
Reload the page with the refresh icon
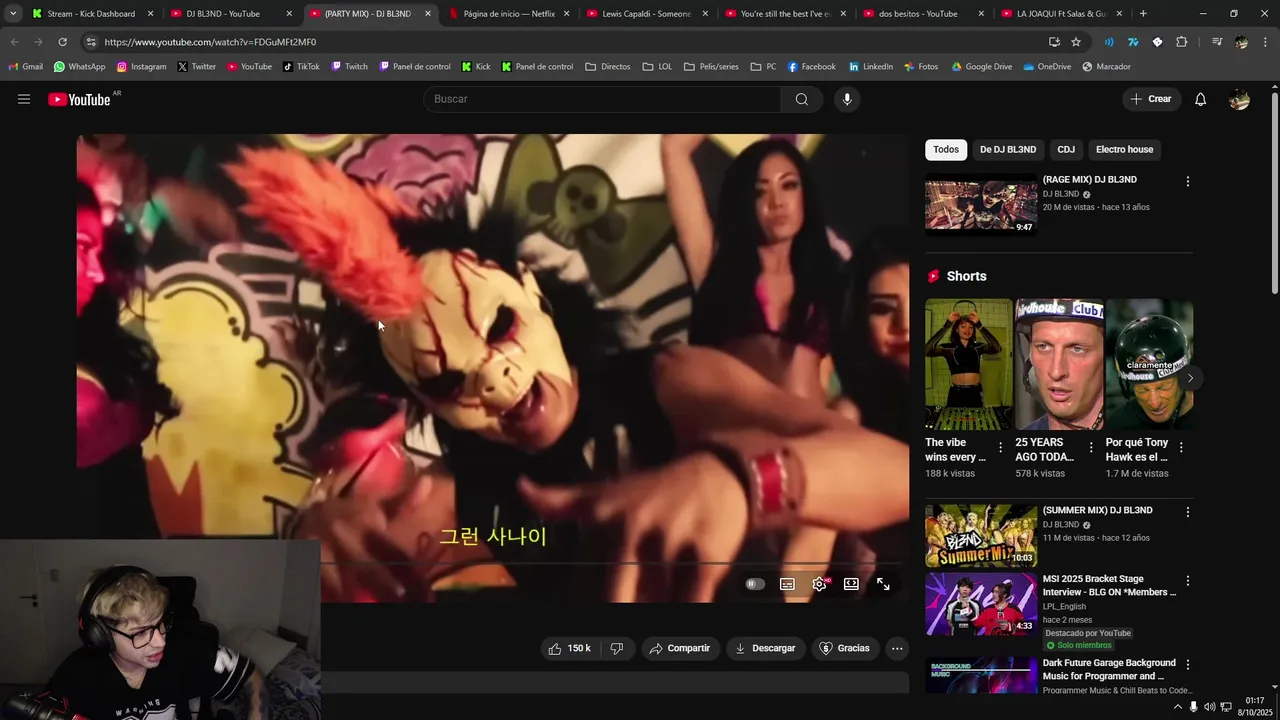(62, 42)
